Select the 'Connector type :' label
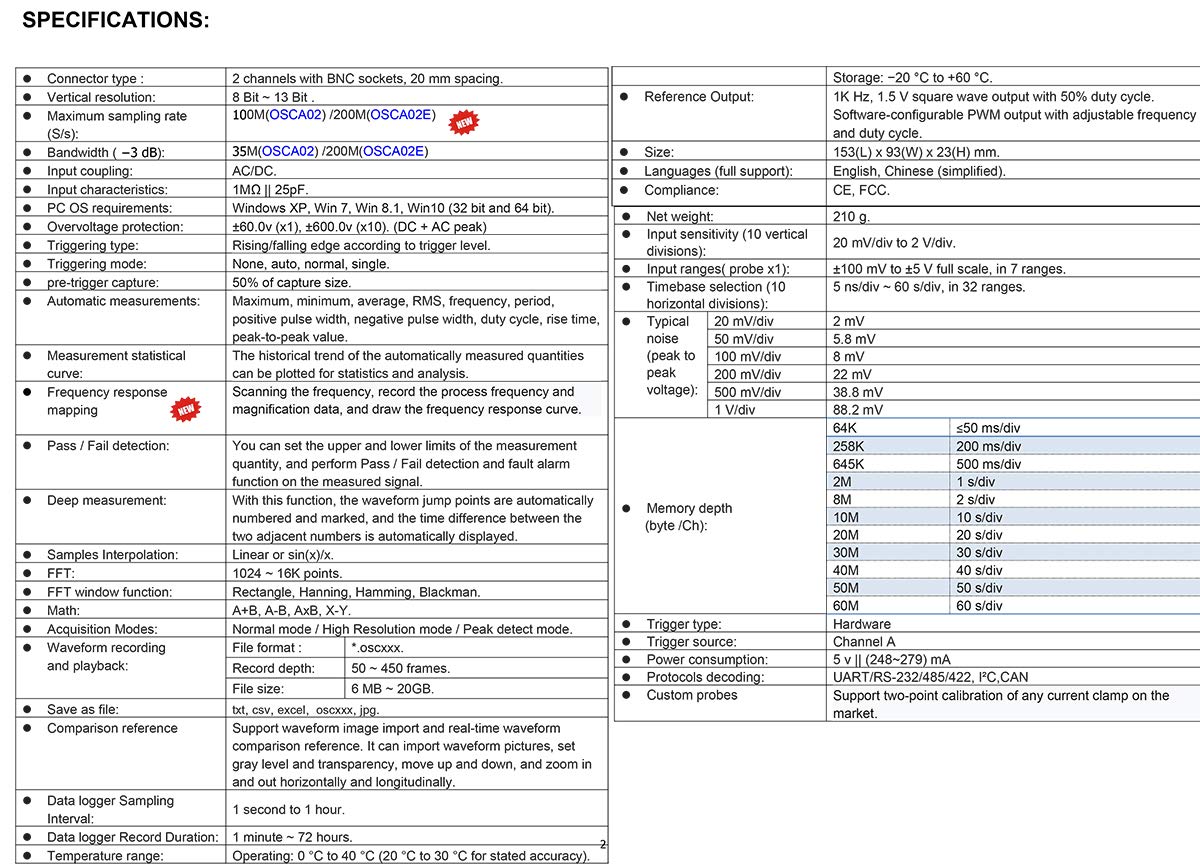 95,78
